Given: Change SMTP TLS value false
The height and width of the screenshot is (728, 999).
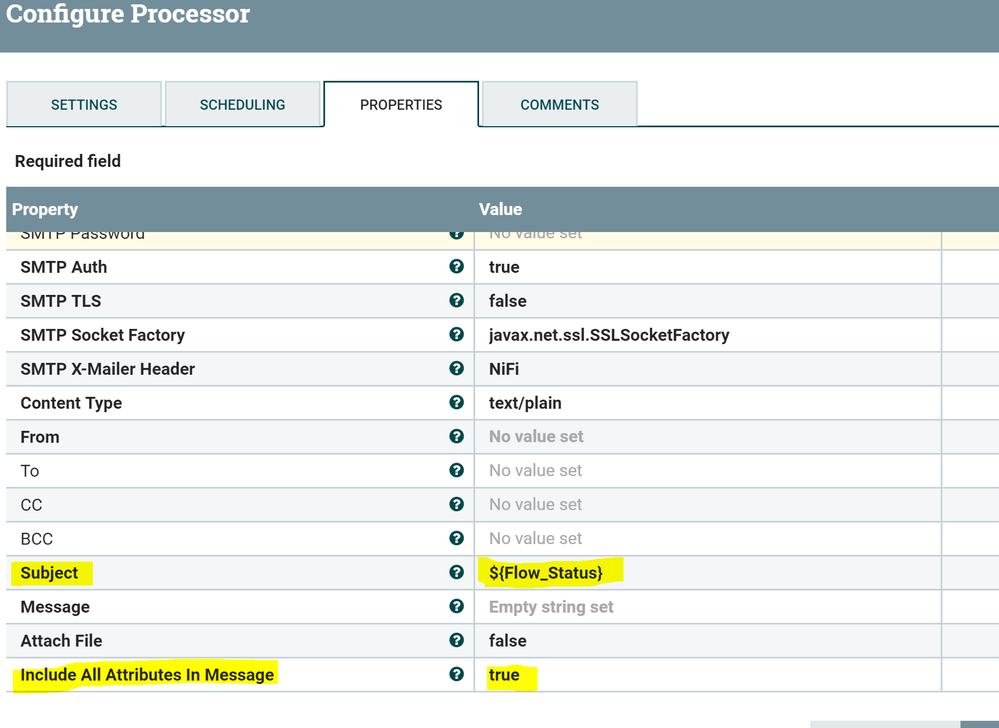Looking at the screenshot, I should coord(508,301).
